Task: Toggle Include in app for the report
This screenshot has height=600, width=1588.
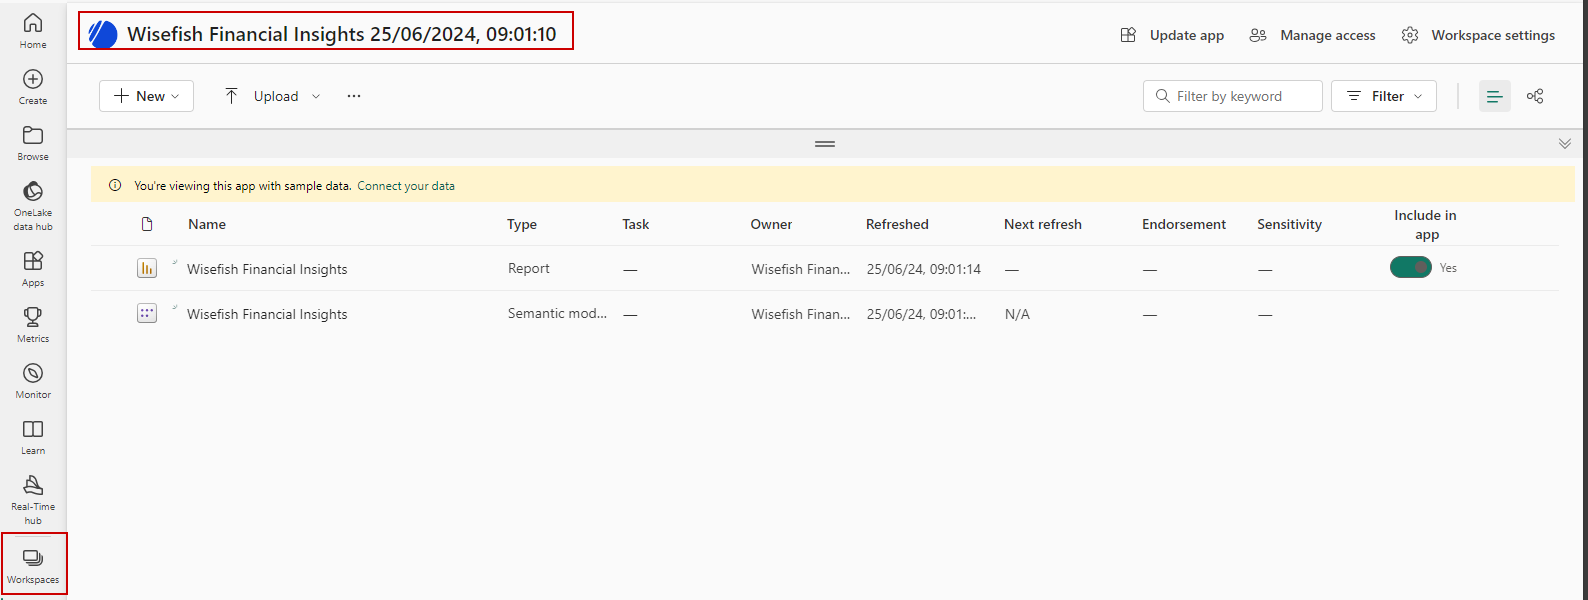Action: pyautogui.click(x=1410, y=268)
